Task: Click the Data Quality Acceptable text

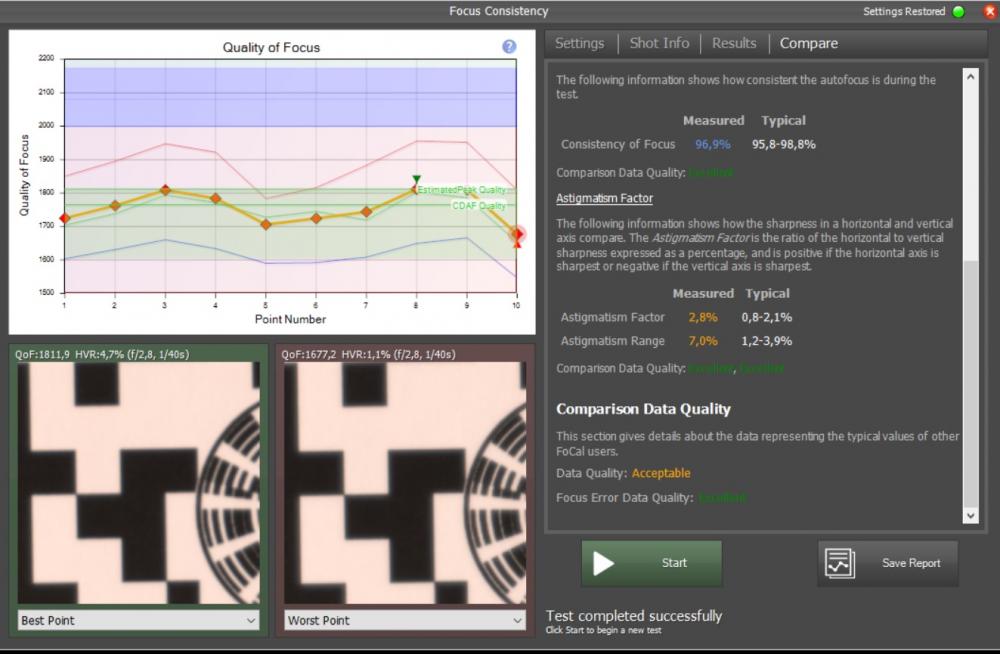Action: [661, 473]
